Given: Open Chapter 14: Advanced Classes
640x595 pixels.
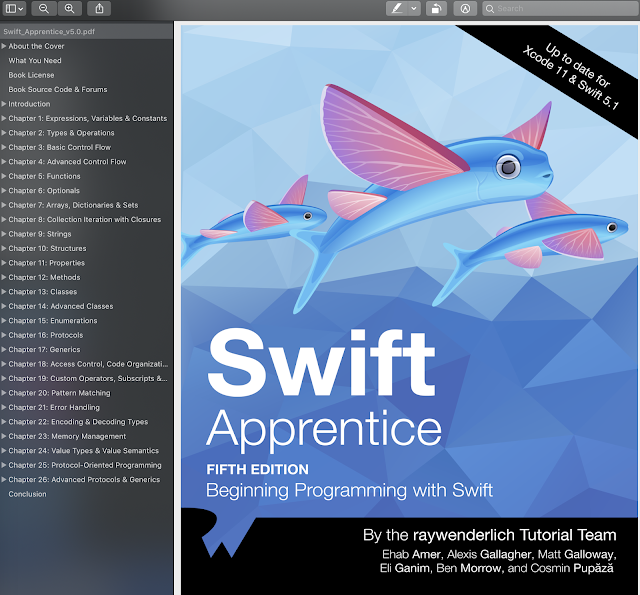Looking at the screenshot, I should 61,306.
